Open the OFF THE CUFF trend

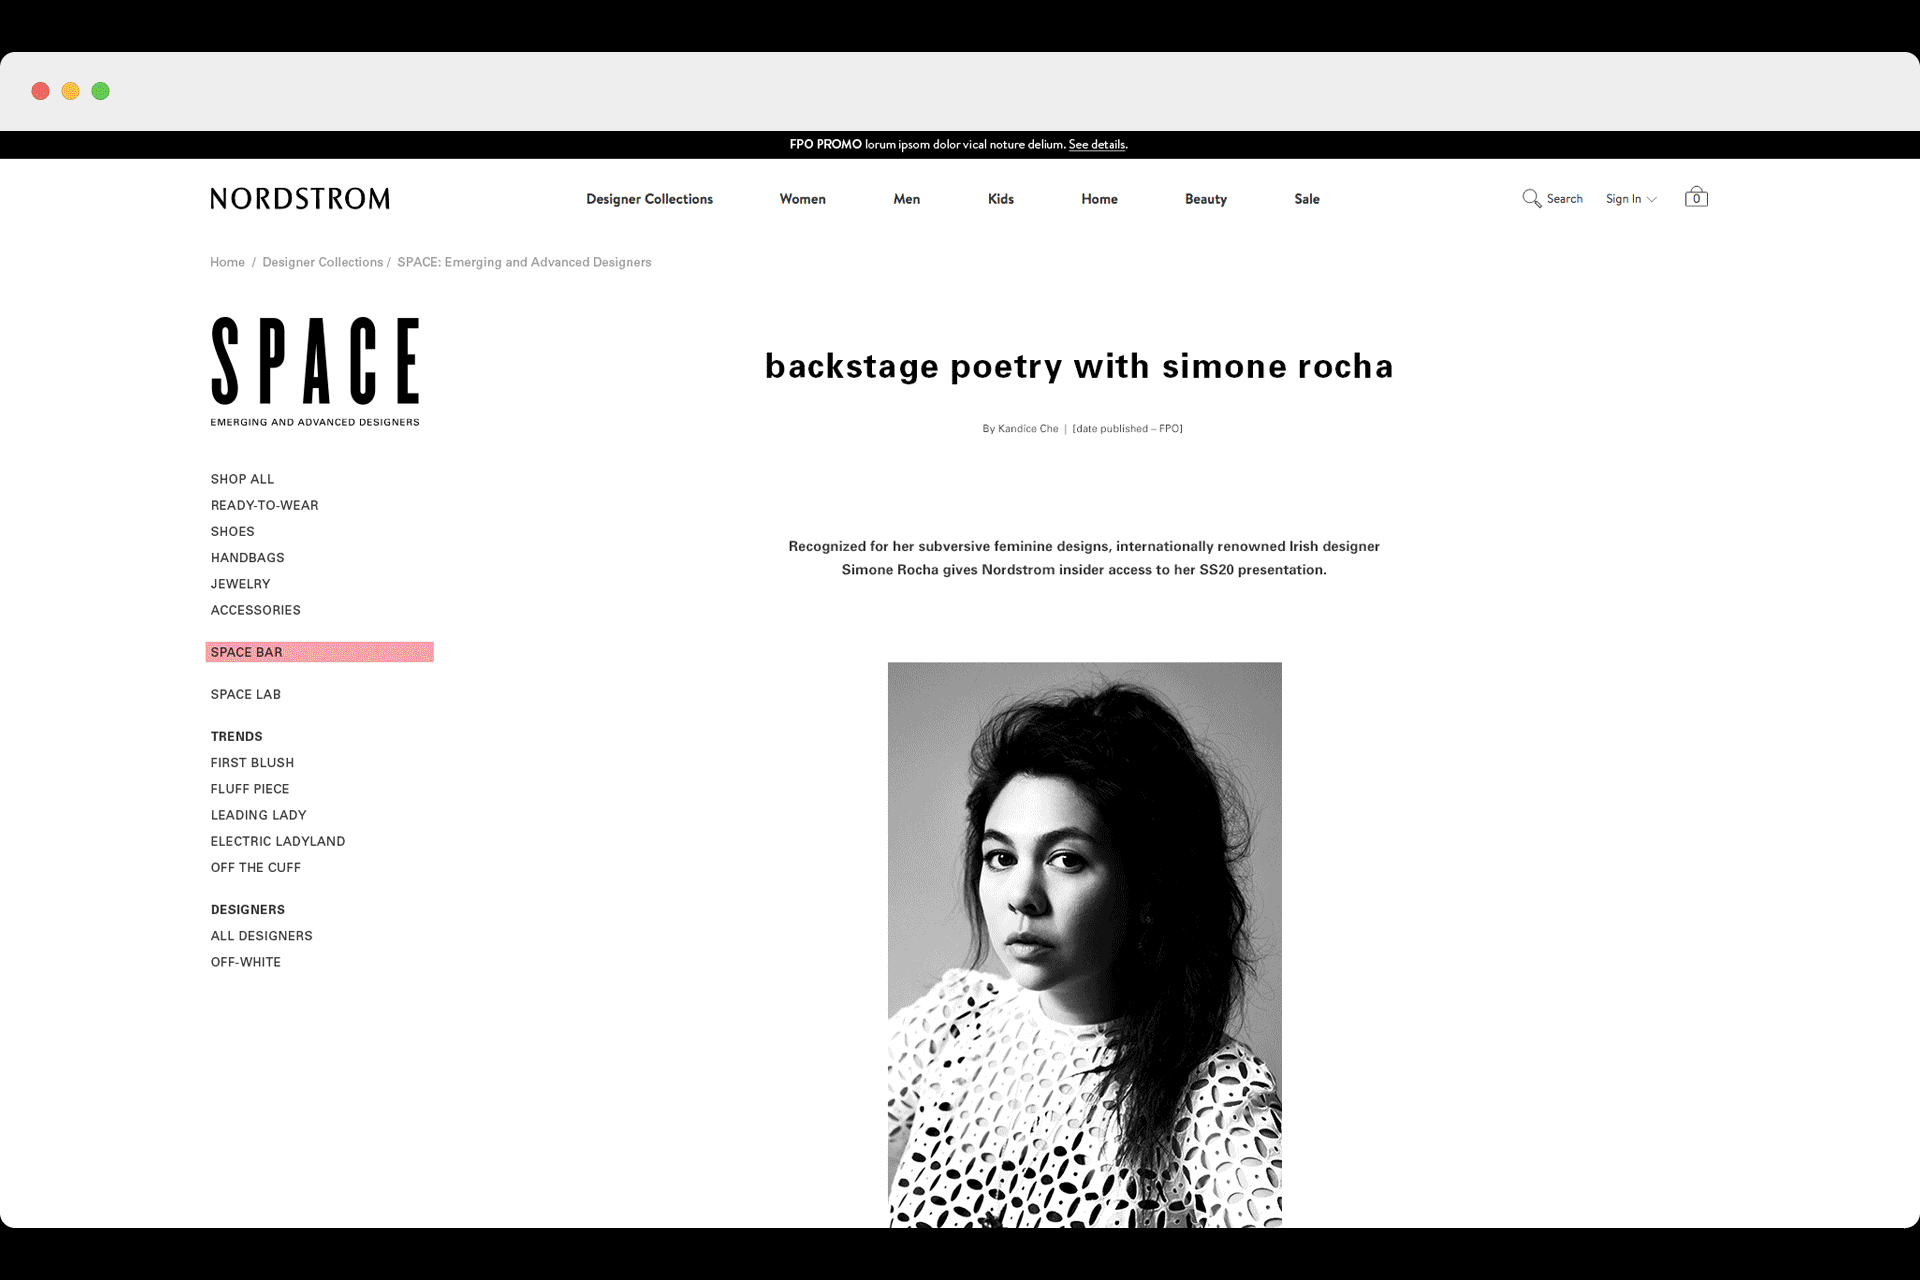pyautogui.click(x=255, y=867)
